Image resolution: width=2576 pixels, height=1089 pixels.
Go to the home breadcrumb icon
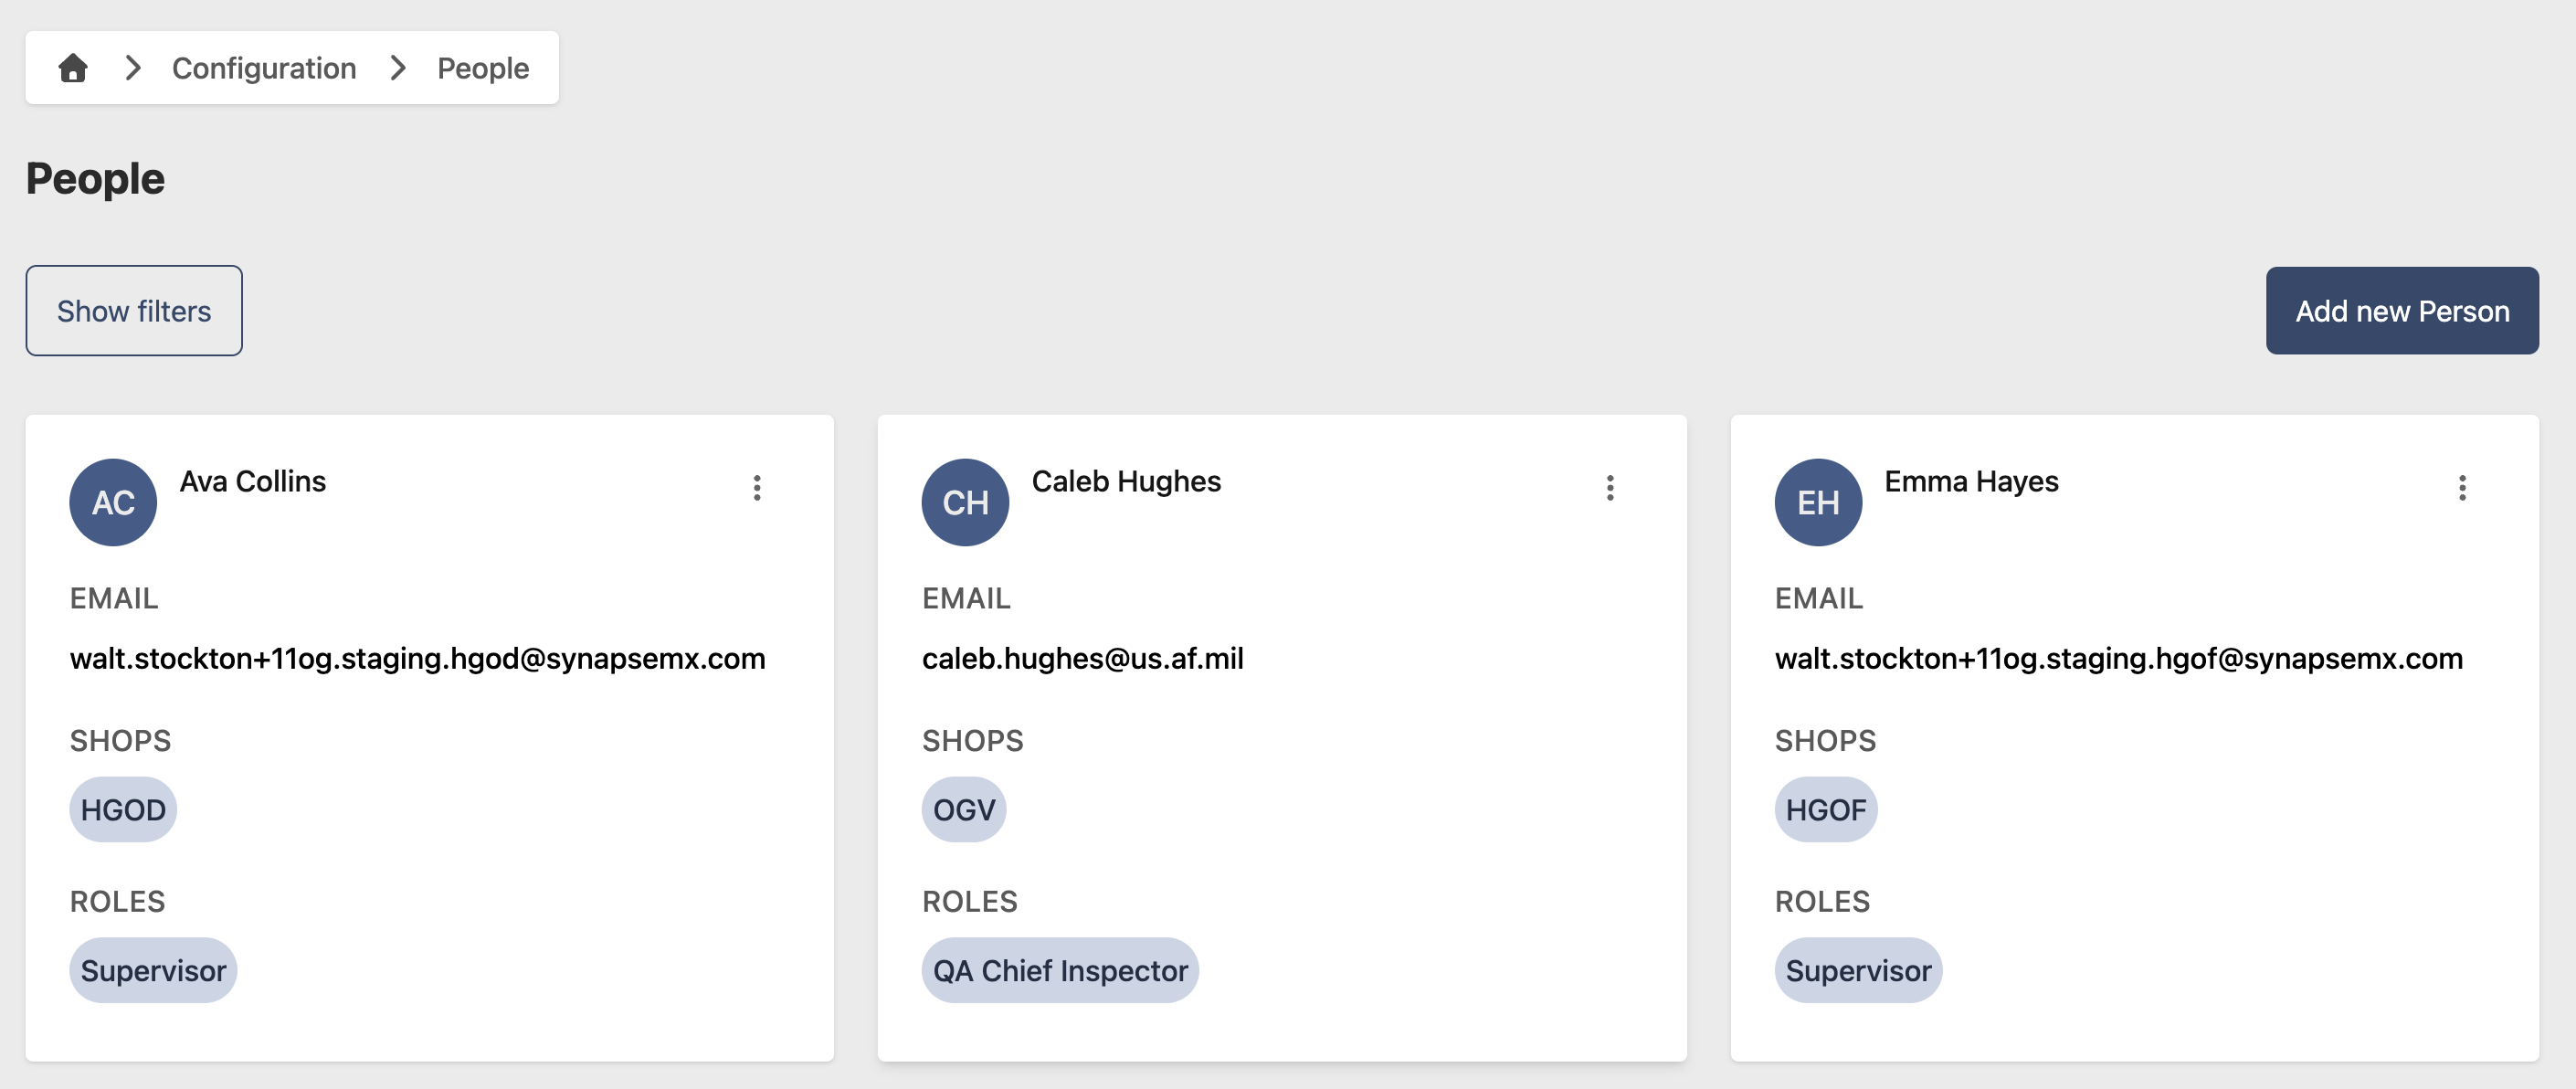[73, 68]
